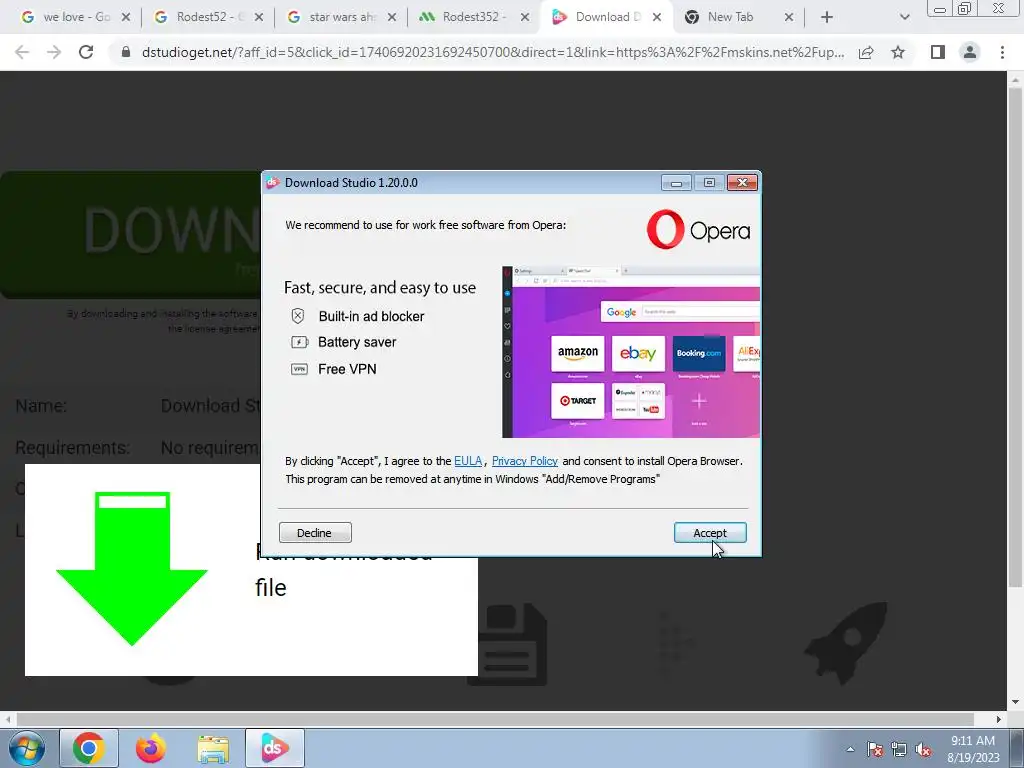Open Chrome's three-dot menu

point(1002,52)
